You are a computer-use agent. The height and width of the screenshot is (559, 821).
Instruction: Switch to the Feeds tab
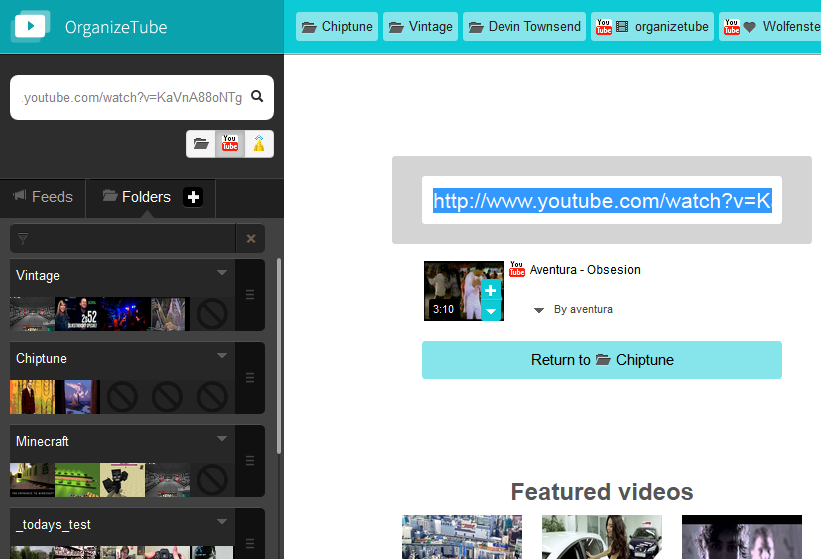point(43,197)
